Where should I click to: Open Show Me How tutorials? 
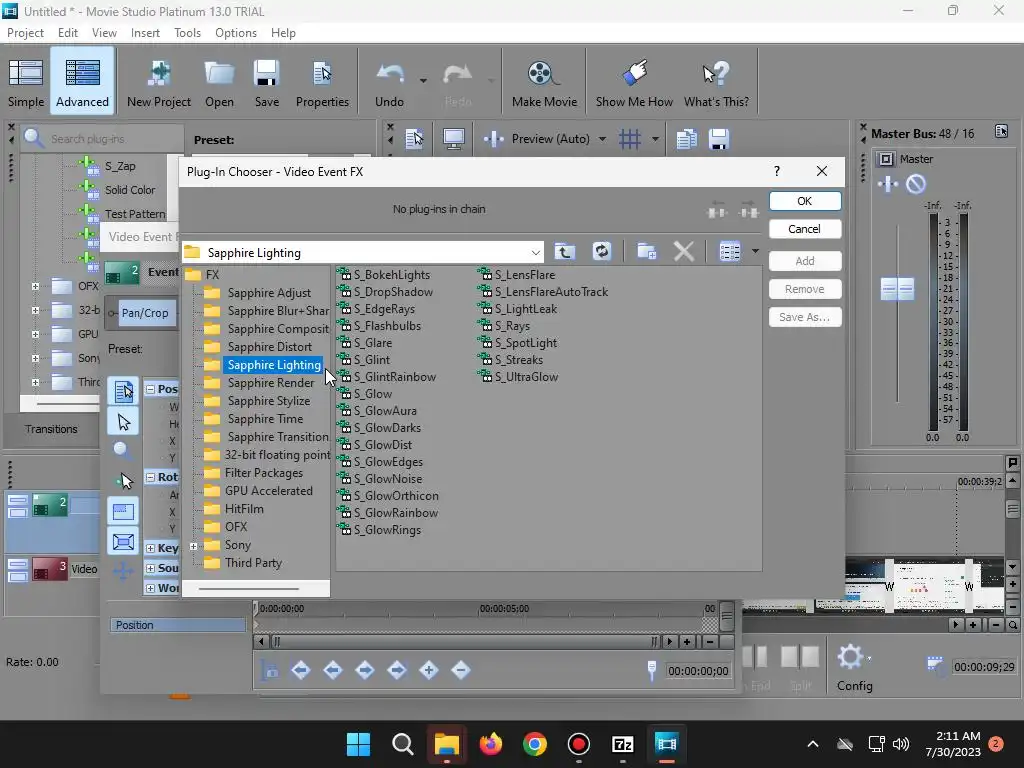pyautogui.click(x=634, y=83)
